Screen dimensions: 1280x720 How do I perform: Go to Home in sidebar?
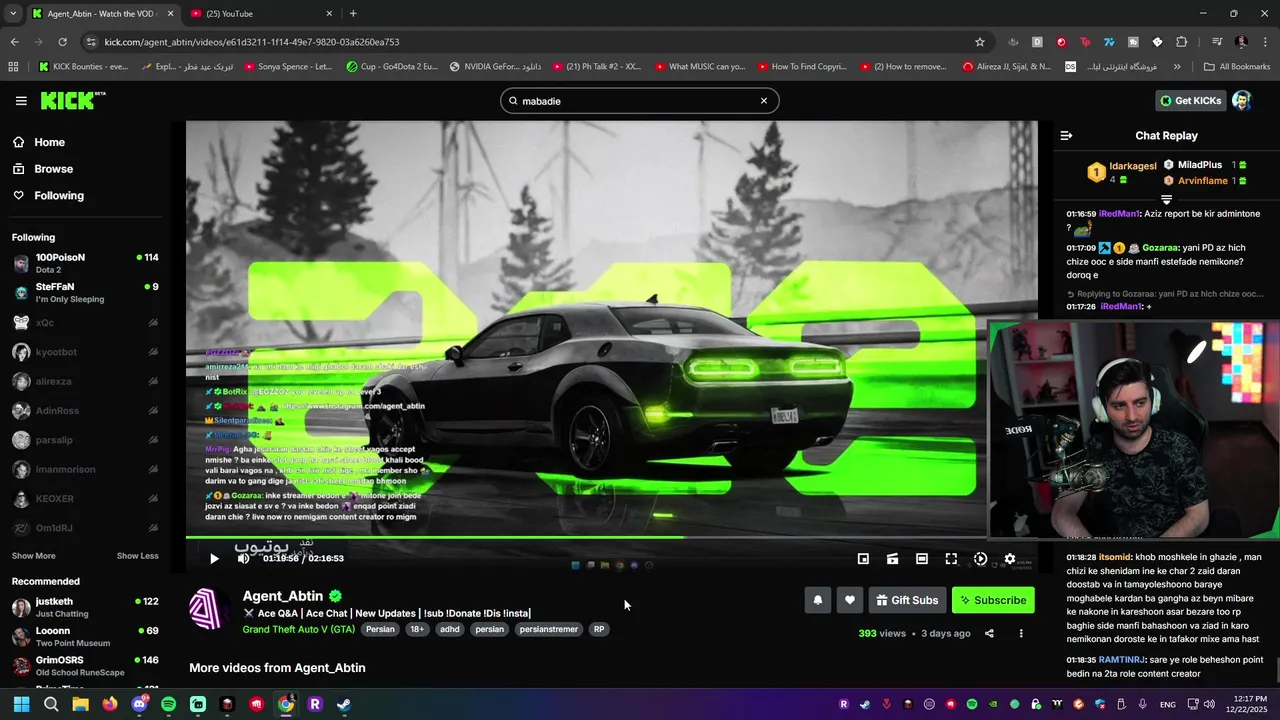(x=49, y=142)
